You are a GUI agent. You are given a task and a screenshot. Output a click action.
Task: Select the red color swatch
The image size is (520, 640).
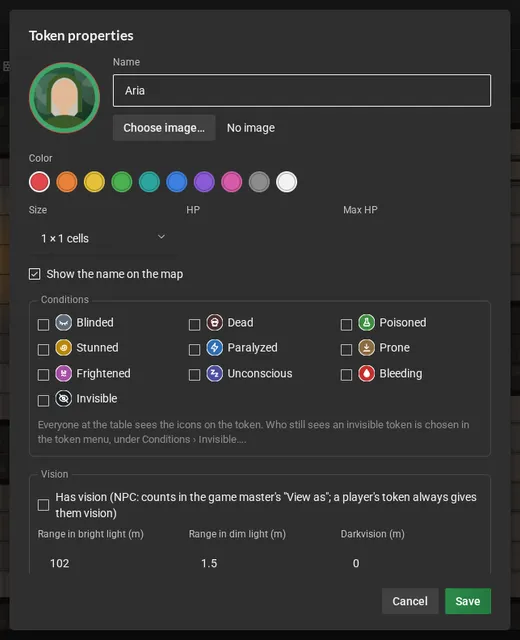[40, 182]
